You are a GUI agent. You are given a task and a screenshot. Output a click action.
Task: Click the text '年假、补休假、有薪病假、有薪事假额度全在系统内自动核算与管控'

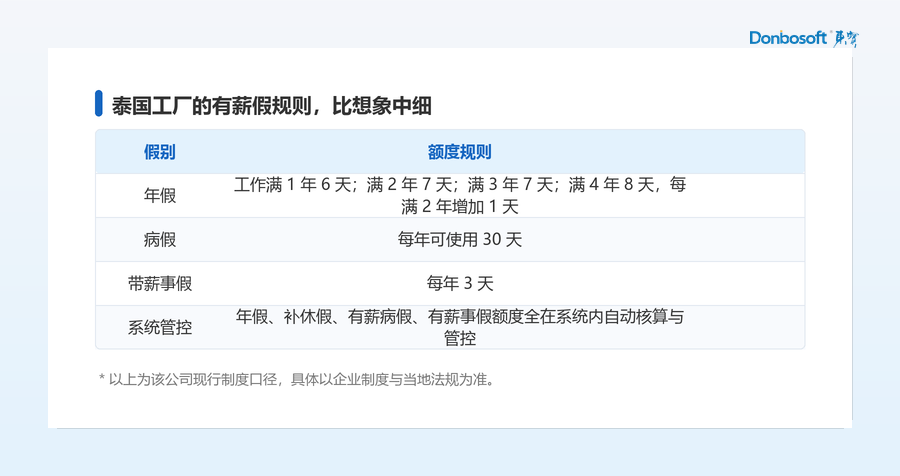click(460, 327)
